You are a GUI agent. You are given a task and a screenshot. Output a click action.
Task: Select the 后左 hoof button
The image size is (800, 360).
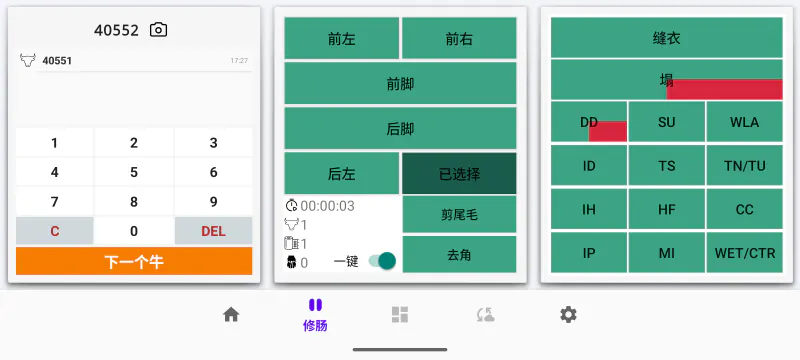[342, 173]
